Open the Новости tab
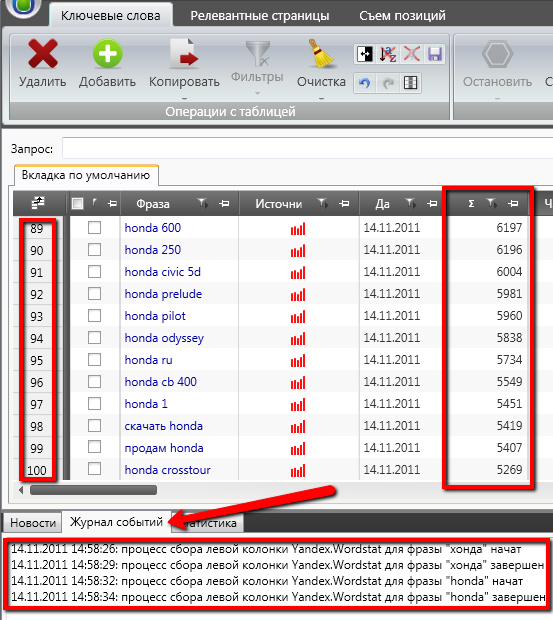The image size is (553, 620). (x=33, y=523)
